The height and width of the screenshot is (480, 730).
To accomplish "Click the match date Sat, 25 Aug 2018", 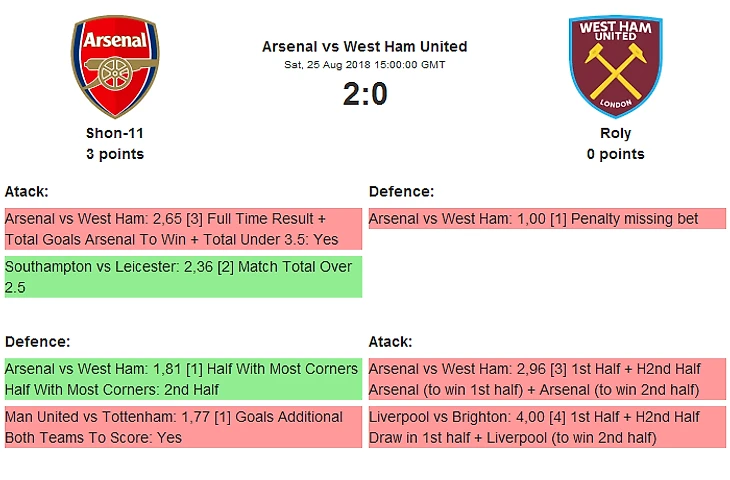I will point(364,65).
